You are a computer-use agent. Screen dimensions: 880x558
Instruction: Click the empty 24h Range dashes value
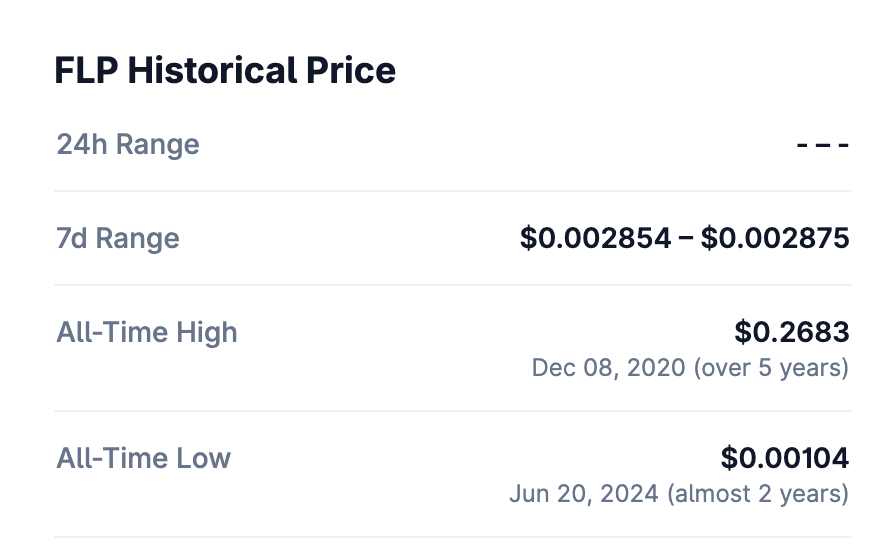tap(822, 145)
